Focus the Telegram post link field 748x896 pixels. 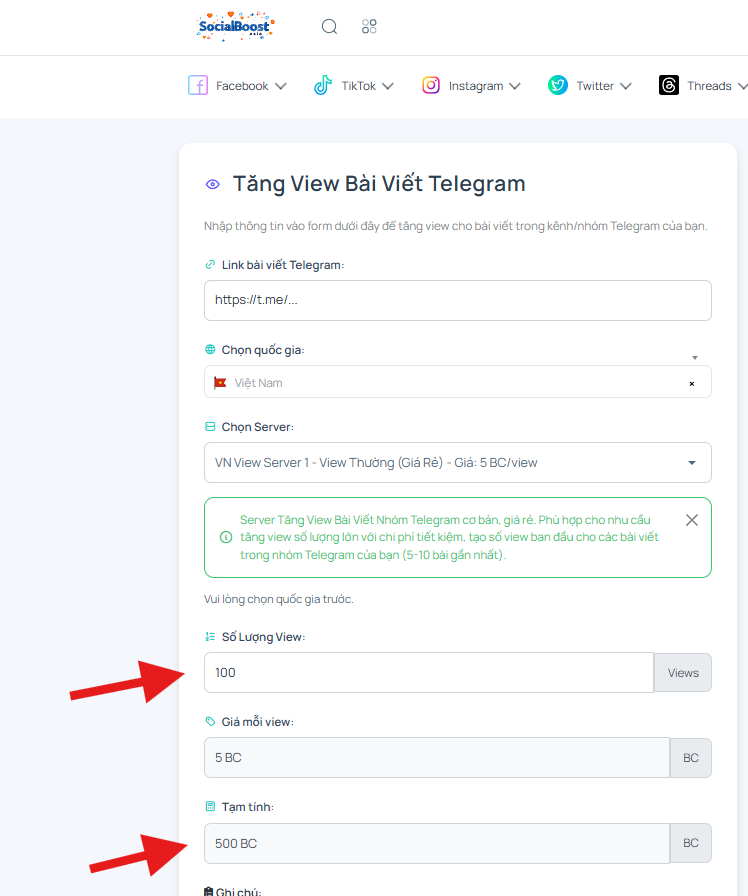pos(458,301)
